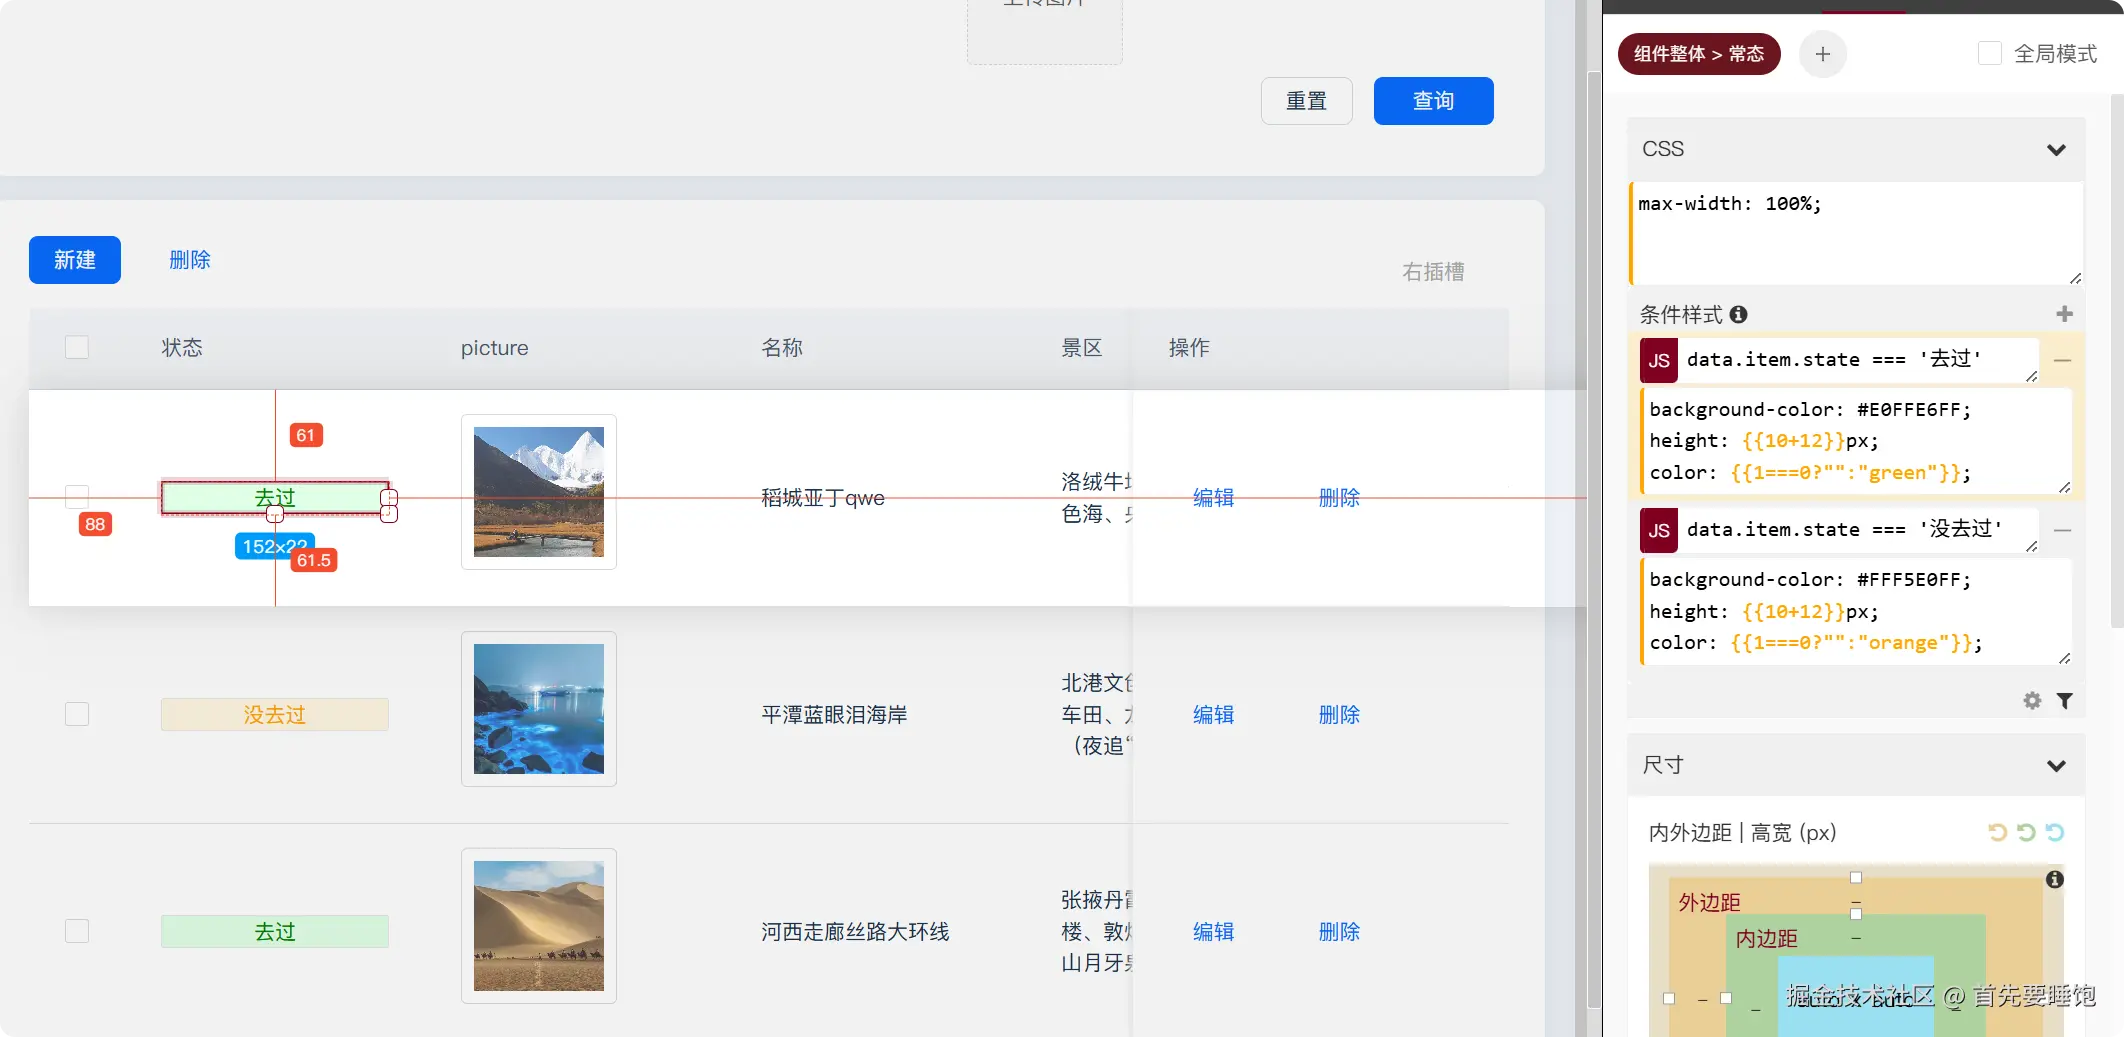Click the JS badge of the '没去过' condition
The width and height of the screenshot is (2124, 1037).
pyautogui.click(x=1659, y=531)
